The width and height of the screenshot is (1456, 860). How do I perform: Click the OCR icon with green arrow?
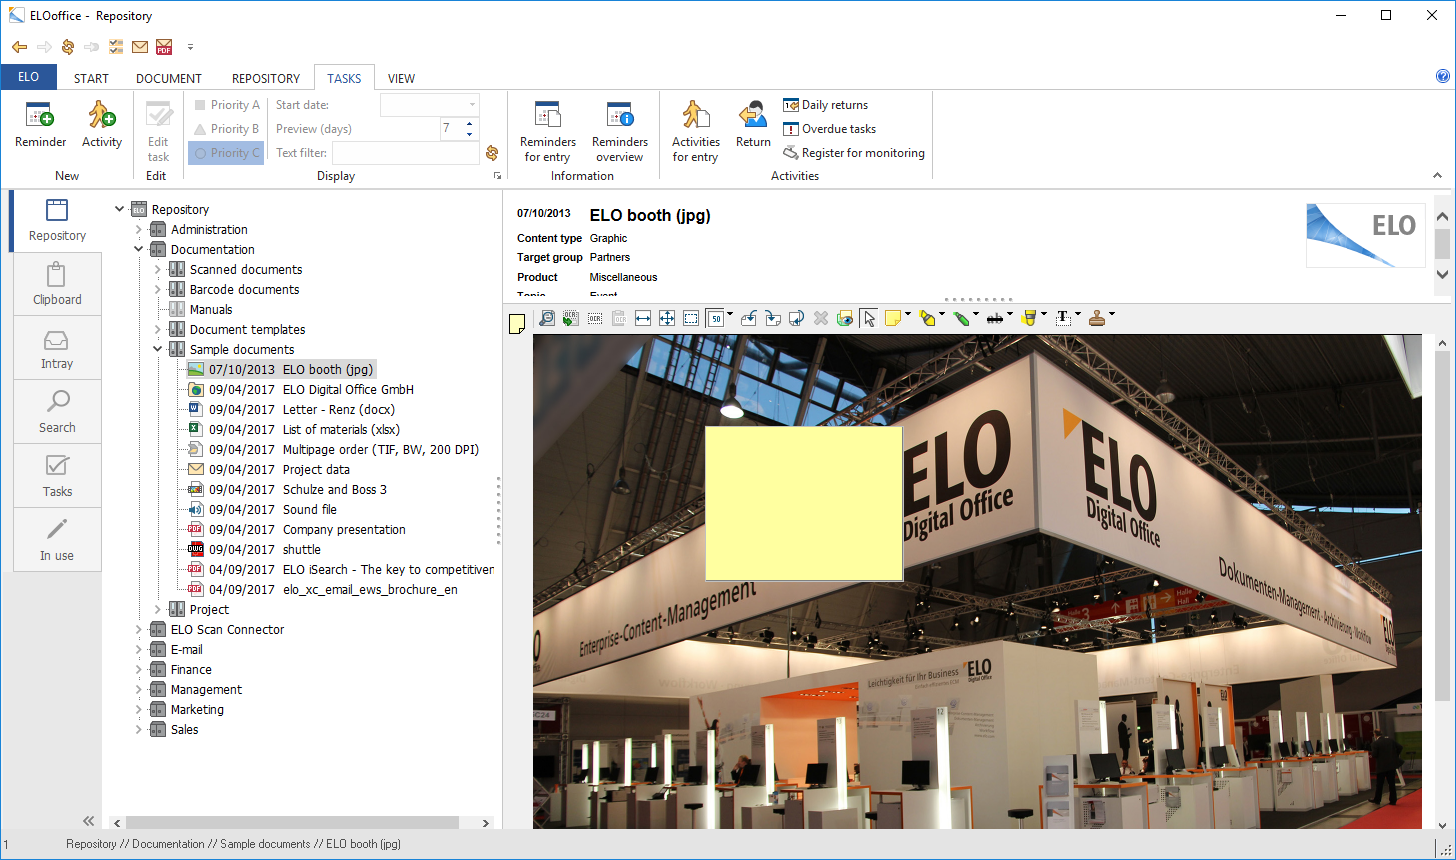(571, 318)
